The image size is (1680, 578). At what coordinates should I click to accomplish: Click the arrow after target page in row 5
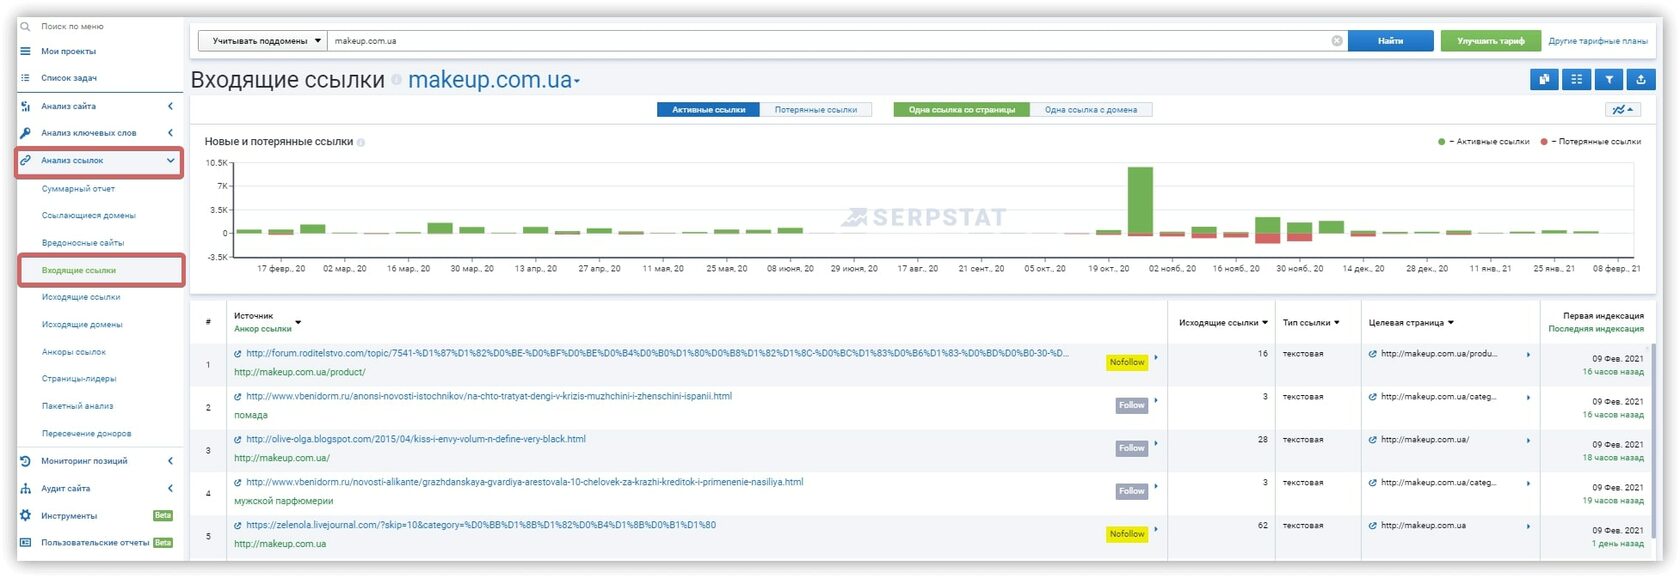coord(1528,526)
